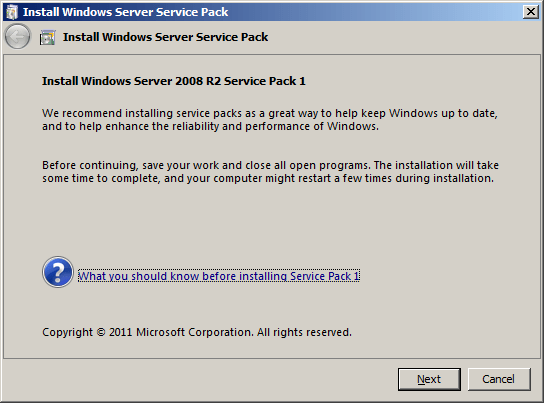Proceed with the Next button

click(429, 379)
